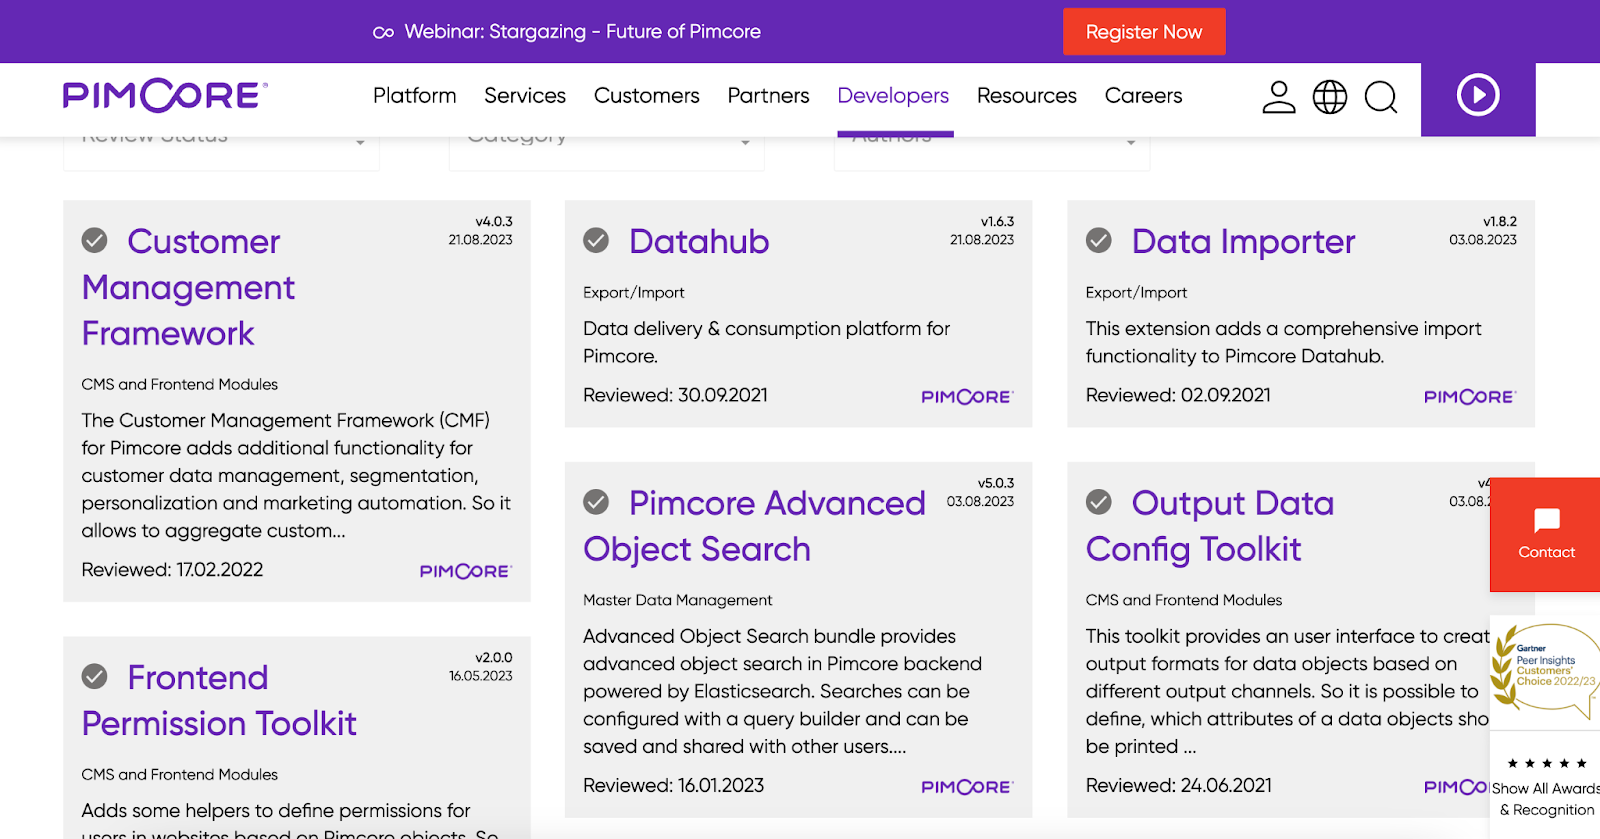Click the Register Now button
This screenshot has width=1600, height=839.
[1144, 32]
